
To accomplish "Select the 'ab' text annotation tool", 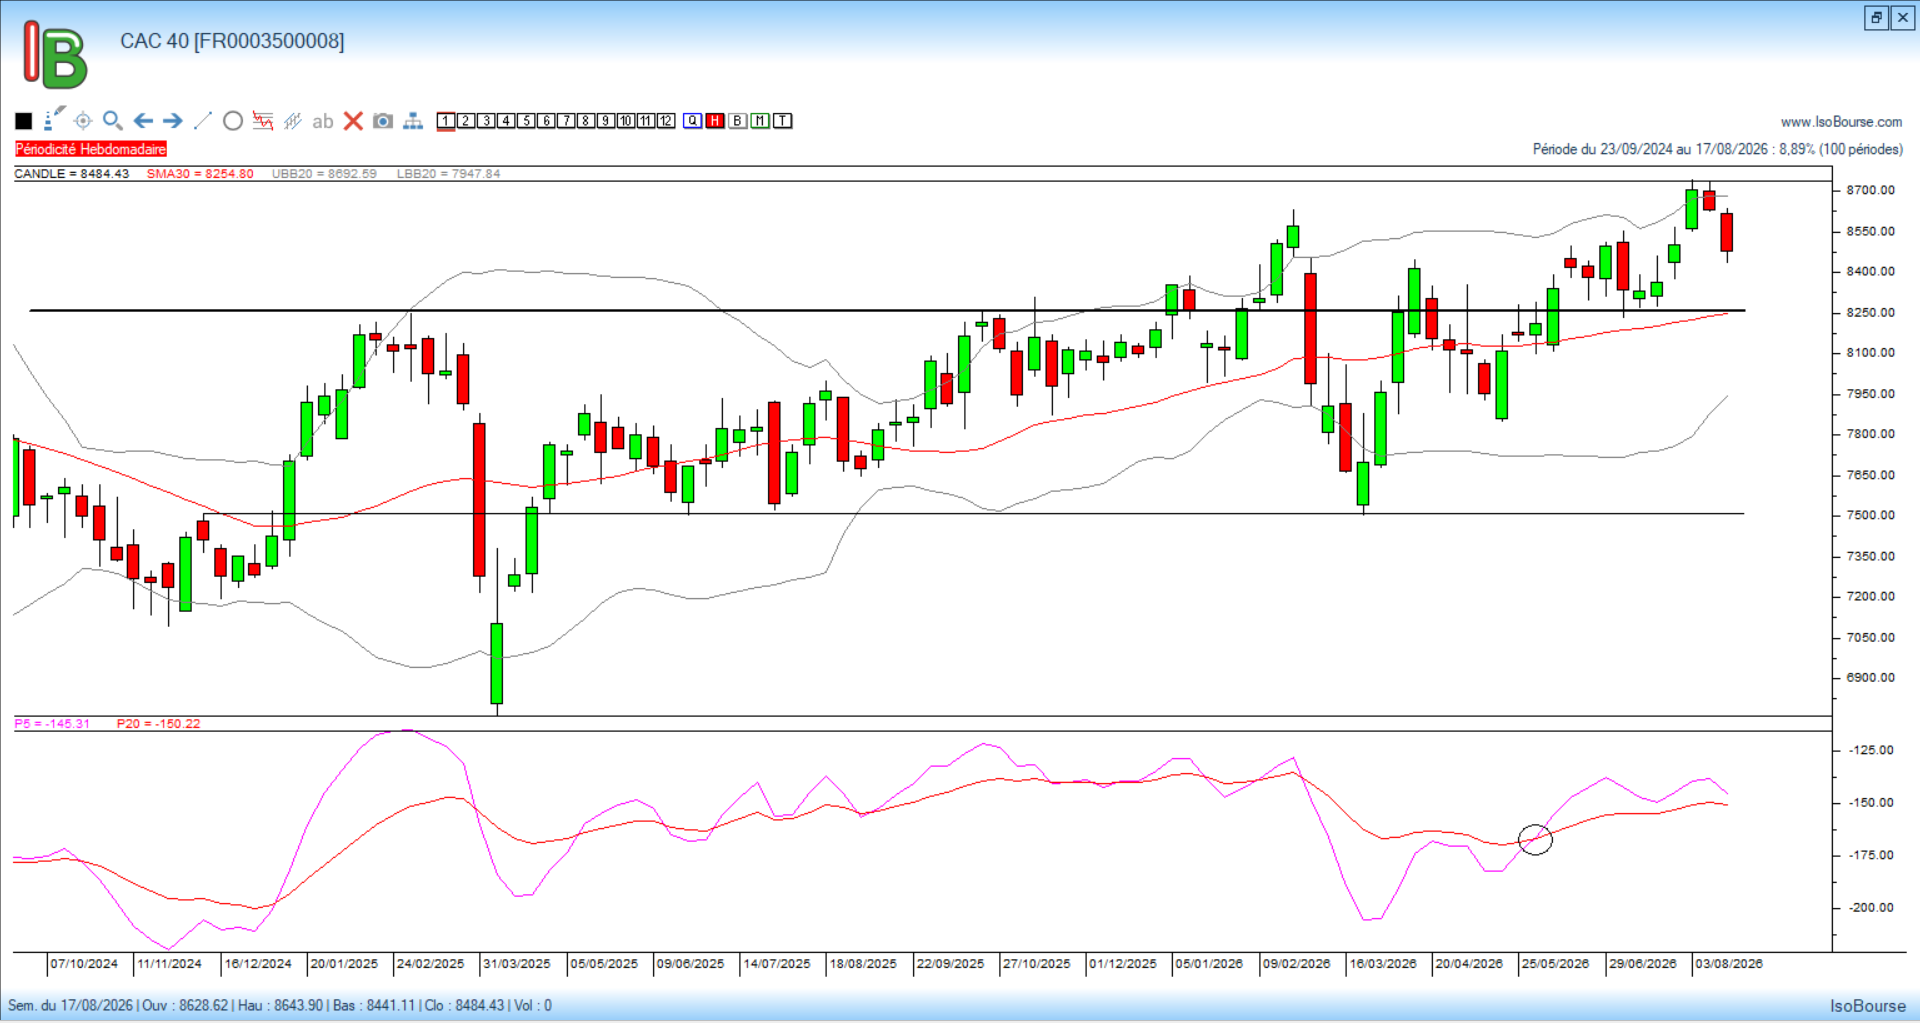I will (x=322, y=121).
